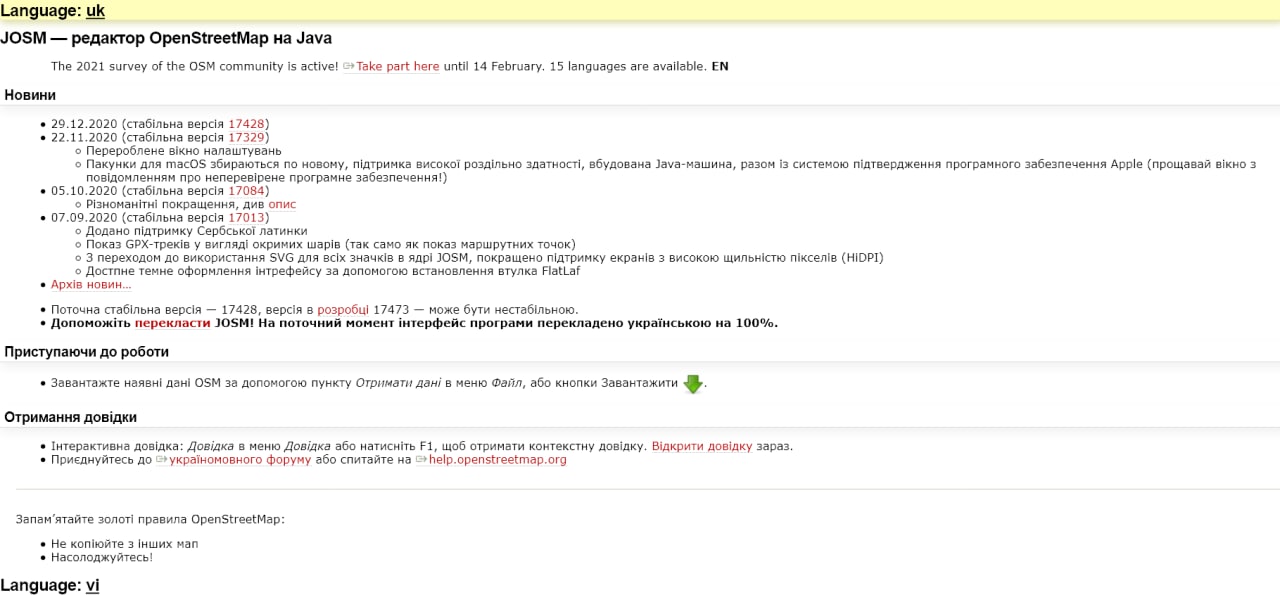Open stable version 17329 link
The height and width of the screenshot is (595, 1280).
click(246, 137)
